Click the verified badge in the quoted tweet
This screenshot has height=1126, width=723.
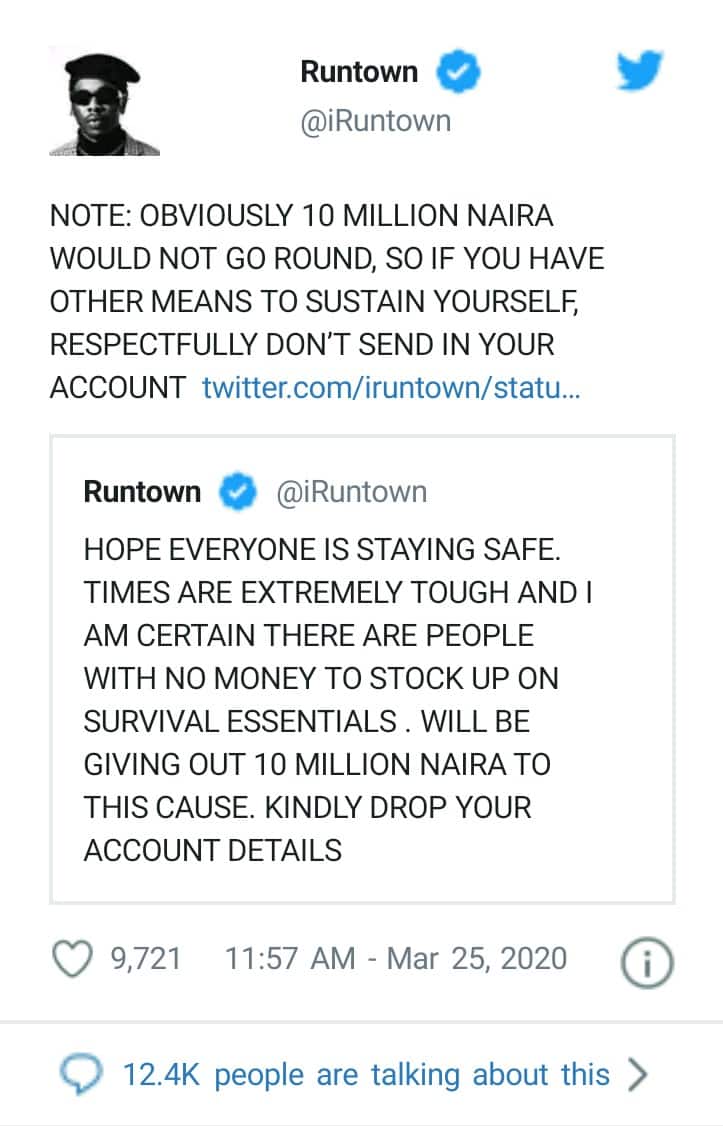237,492
